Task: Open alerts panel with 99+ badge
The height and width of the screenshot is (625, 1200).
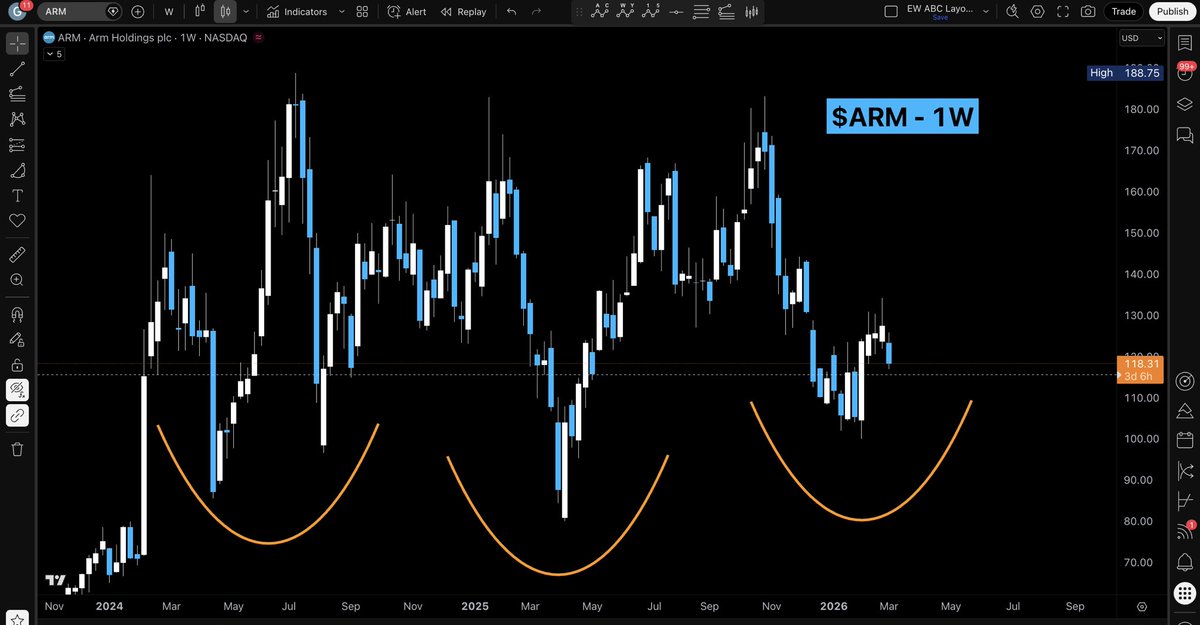Action: (1185, 72)
